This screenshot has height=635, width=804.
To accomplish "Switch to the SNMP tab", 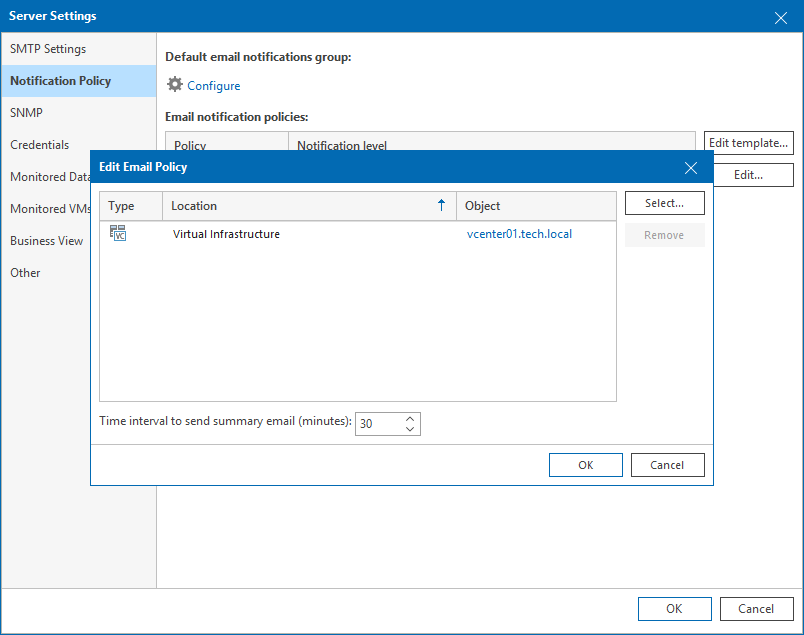I will coord(27,113).
